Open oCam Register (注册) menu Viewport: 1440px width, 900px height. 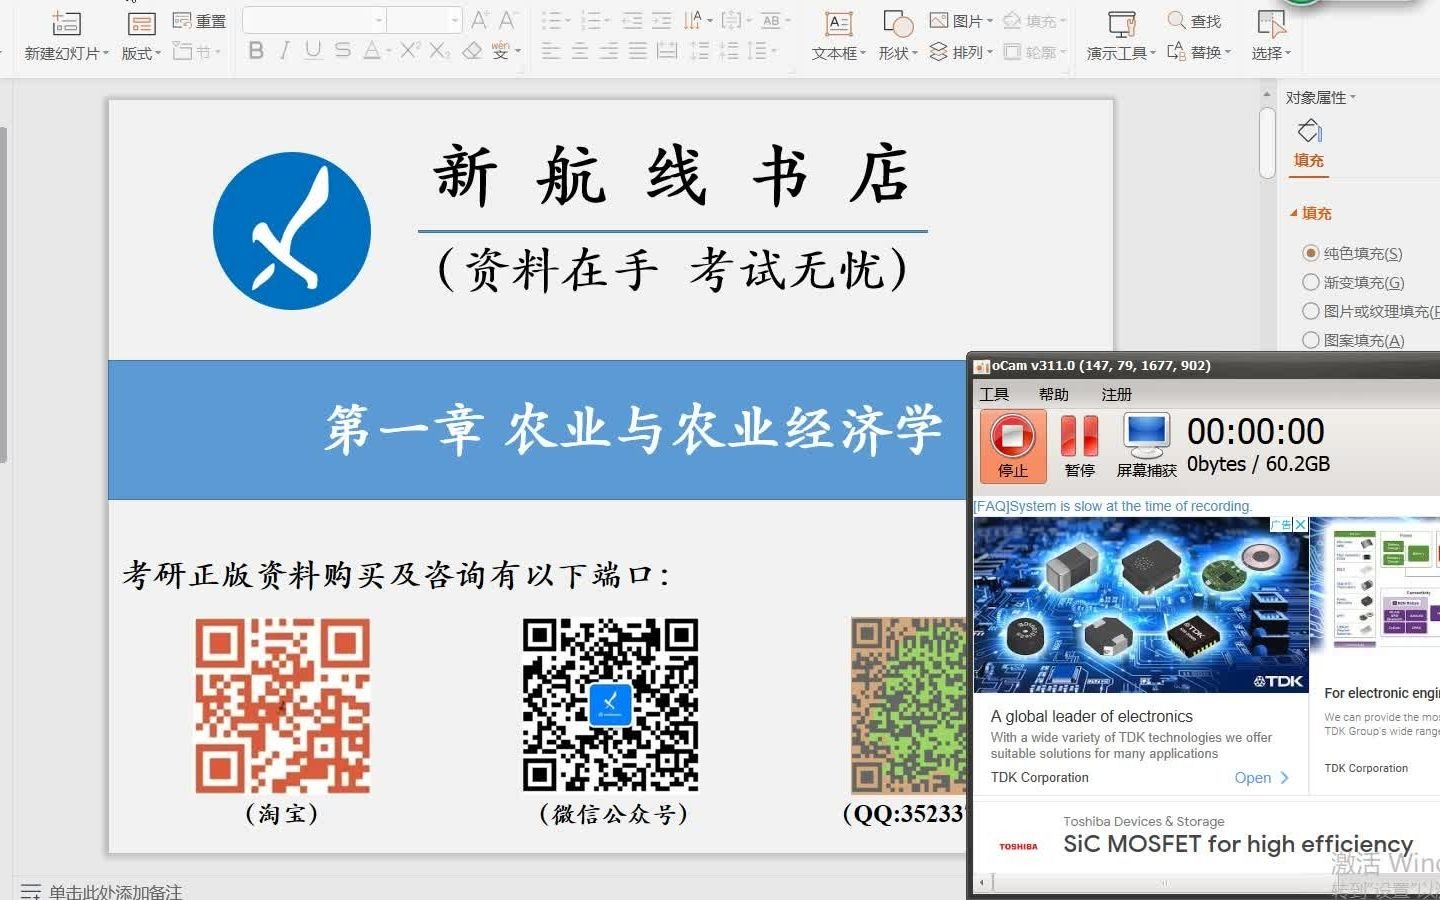pos(1117,394)
